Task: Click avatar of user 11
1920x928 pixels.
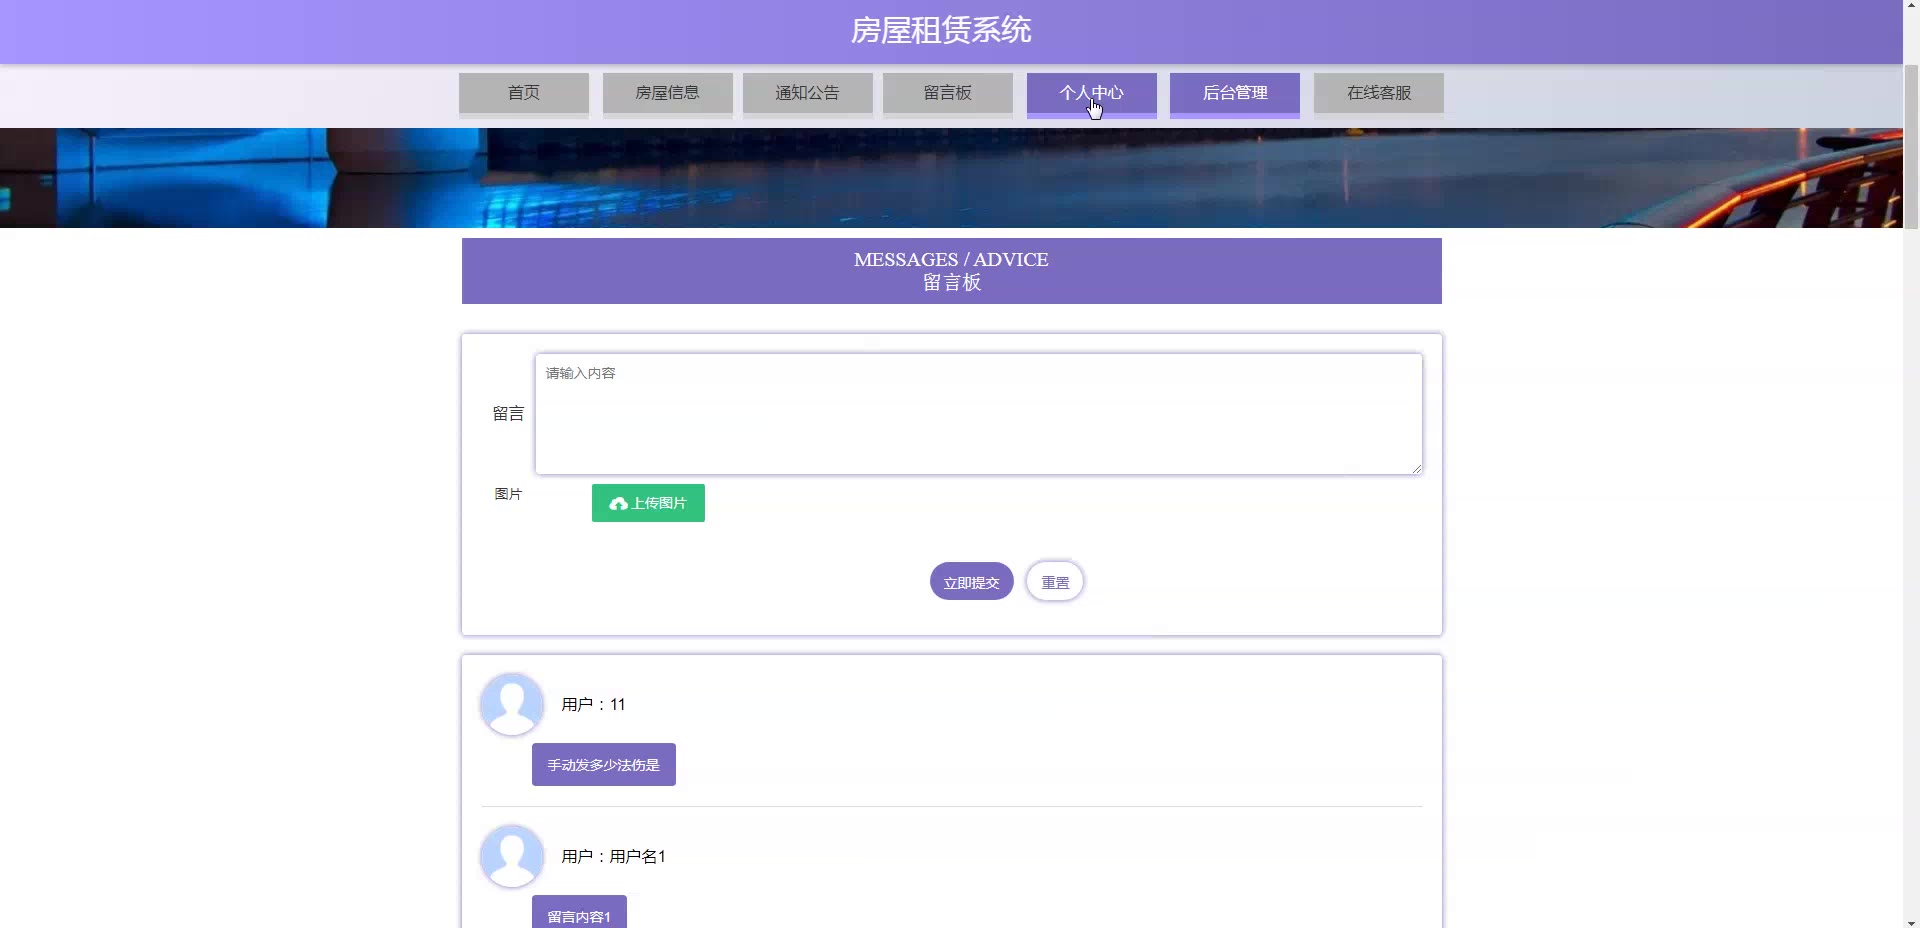Action: 512,704
